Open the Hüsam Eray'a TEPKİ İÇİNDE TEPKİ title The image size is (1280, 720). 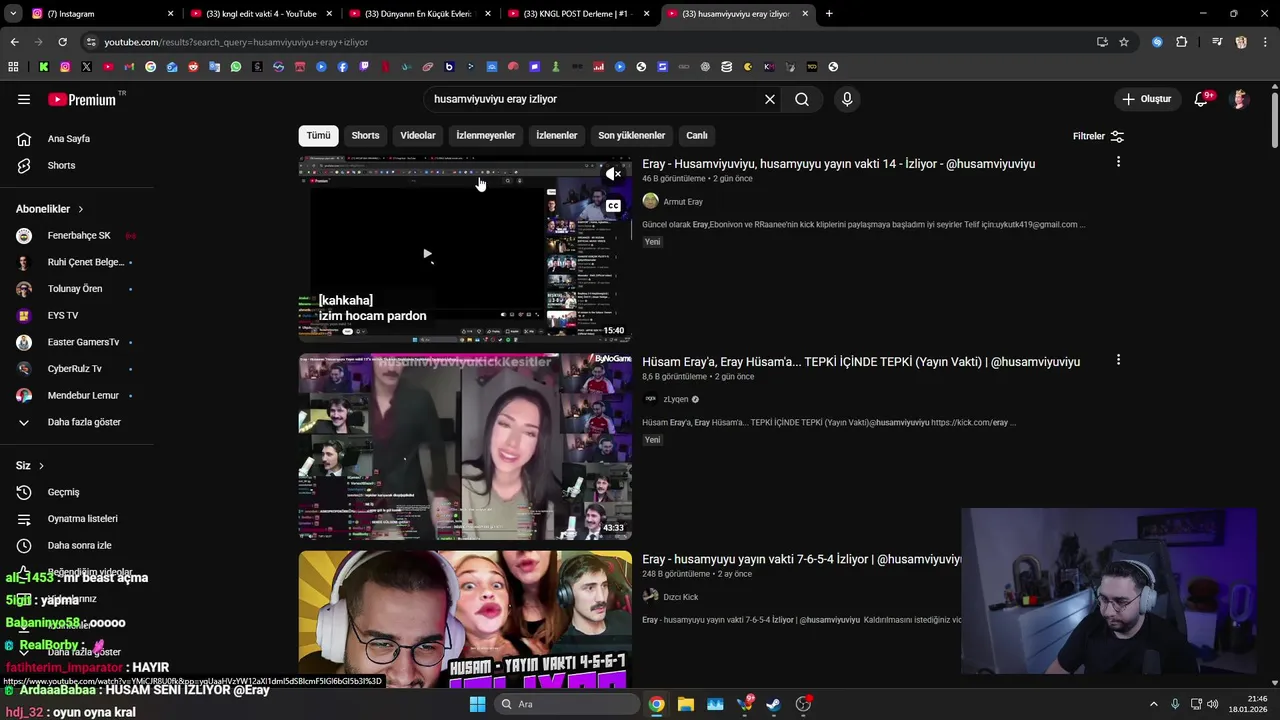[x=861, y=362]
